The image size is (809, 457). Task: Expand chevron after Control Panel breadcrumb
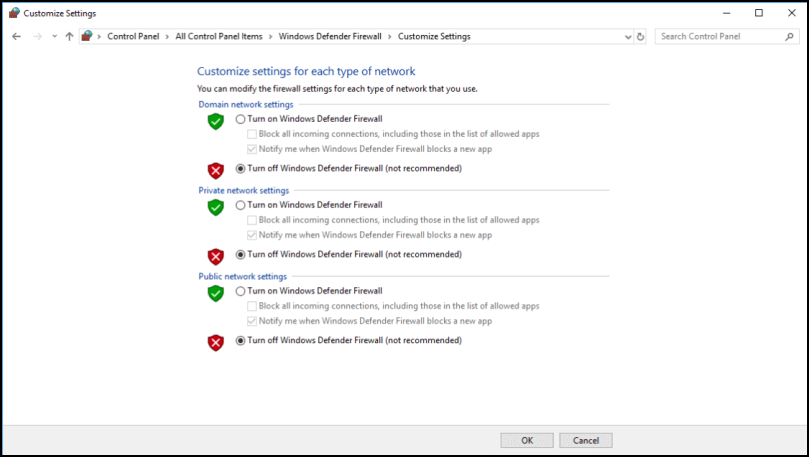(167, 37)
